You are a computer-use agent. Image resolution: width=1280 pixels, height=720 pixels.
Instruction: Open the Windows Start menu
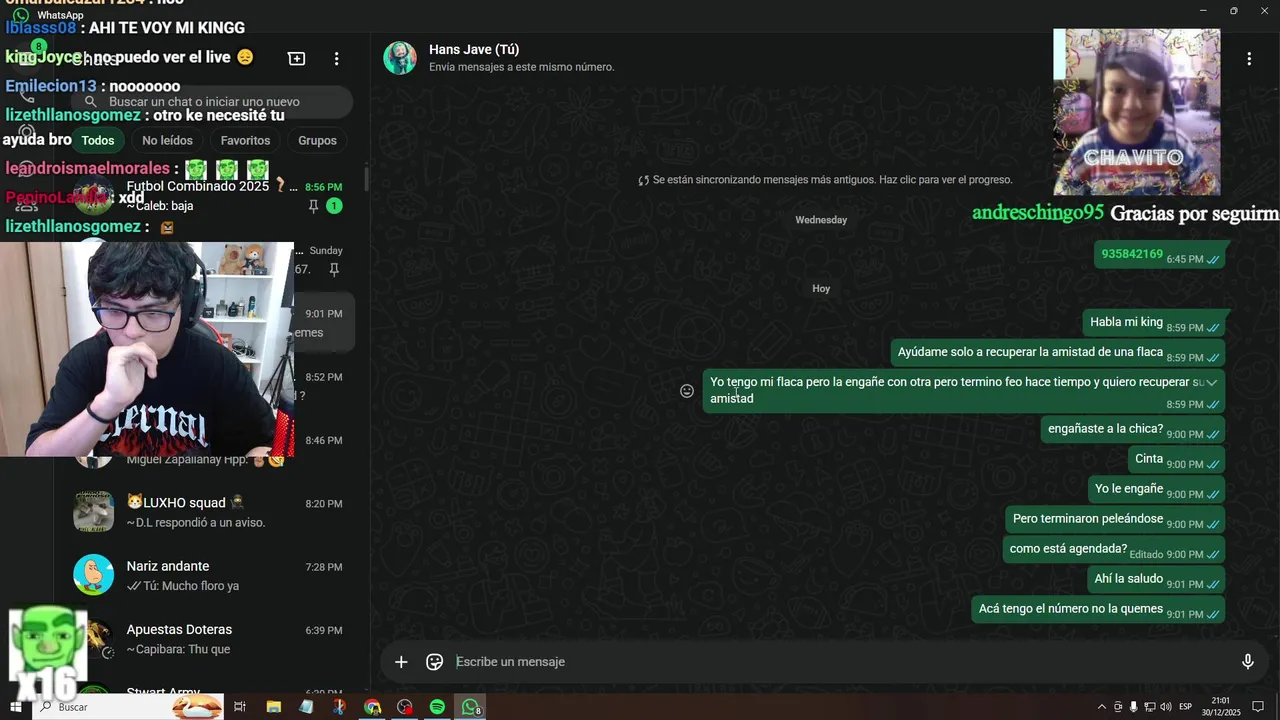(15, 707)
